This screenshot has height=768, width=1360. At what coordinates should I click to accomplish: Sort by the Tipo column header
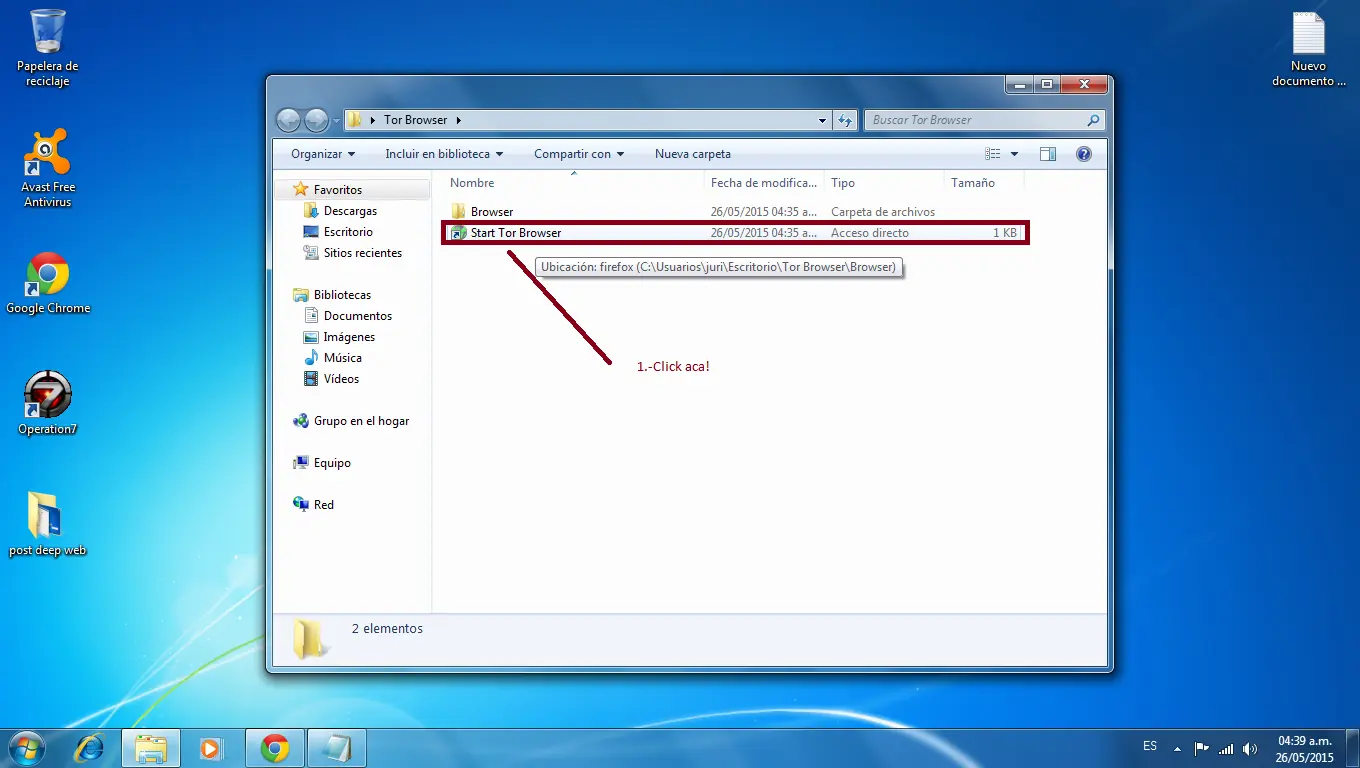pos(884,183)
